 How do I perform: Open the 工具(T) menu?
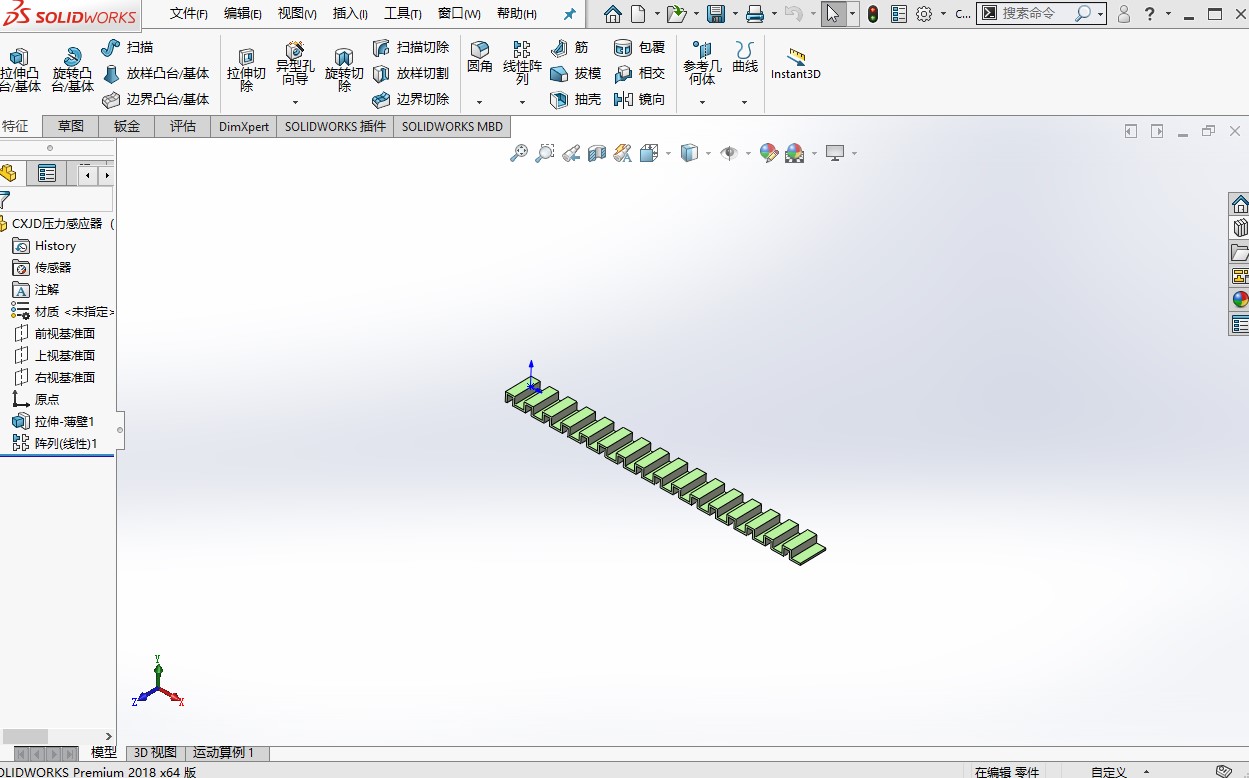click(403, 14)
